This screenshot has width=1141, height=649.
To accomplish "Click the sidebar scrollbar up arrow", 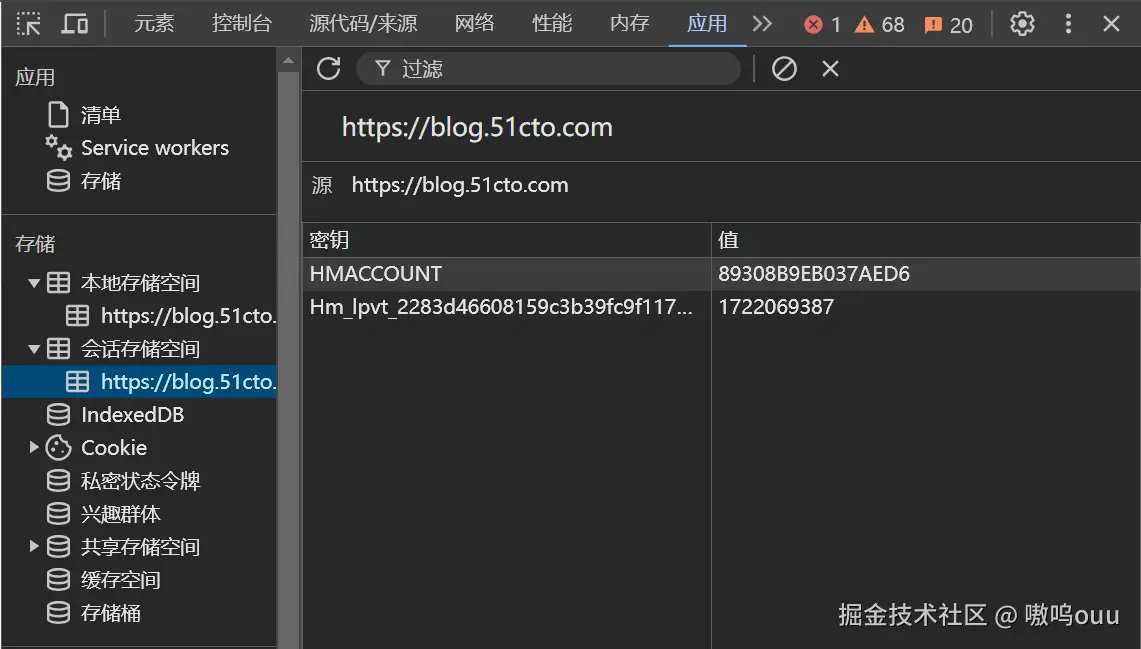I will click(x=288, y=61).
